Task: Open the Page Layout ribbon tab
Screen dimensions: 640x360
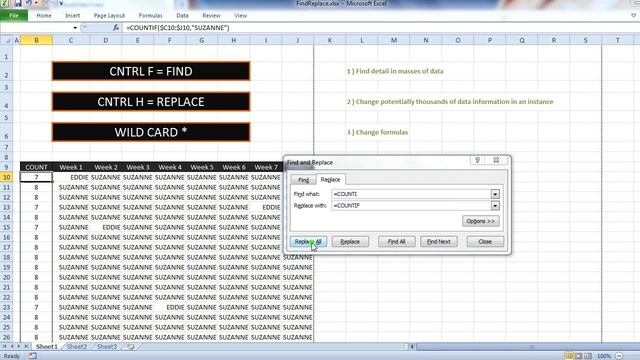Action: 109,16
